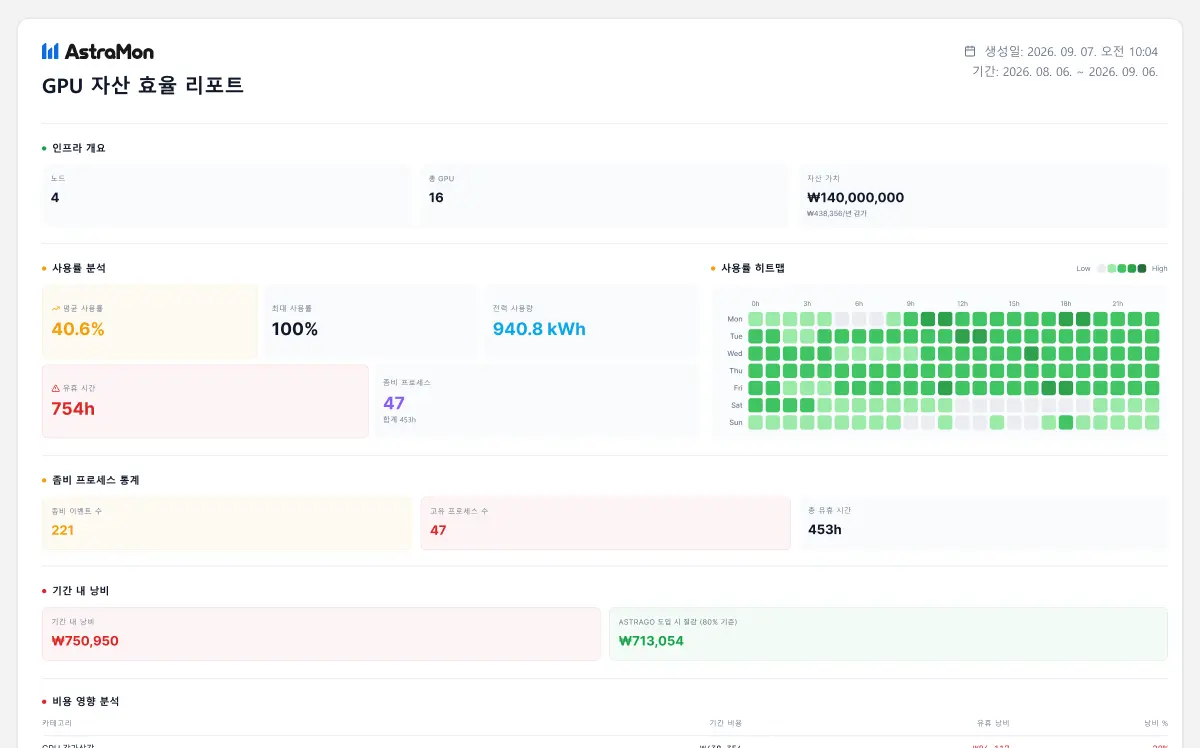The width and height of the screenshot is (1200, 748).
Task: Click the Tue 12h heatmap cell
Action: pos(962,336)
